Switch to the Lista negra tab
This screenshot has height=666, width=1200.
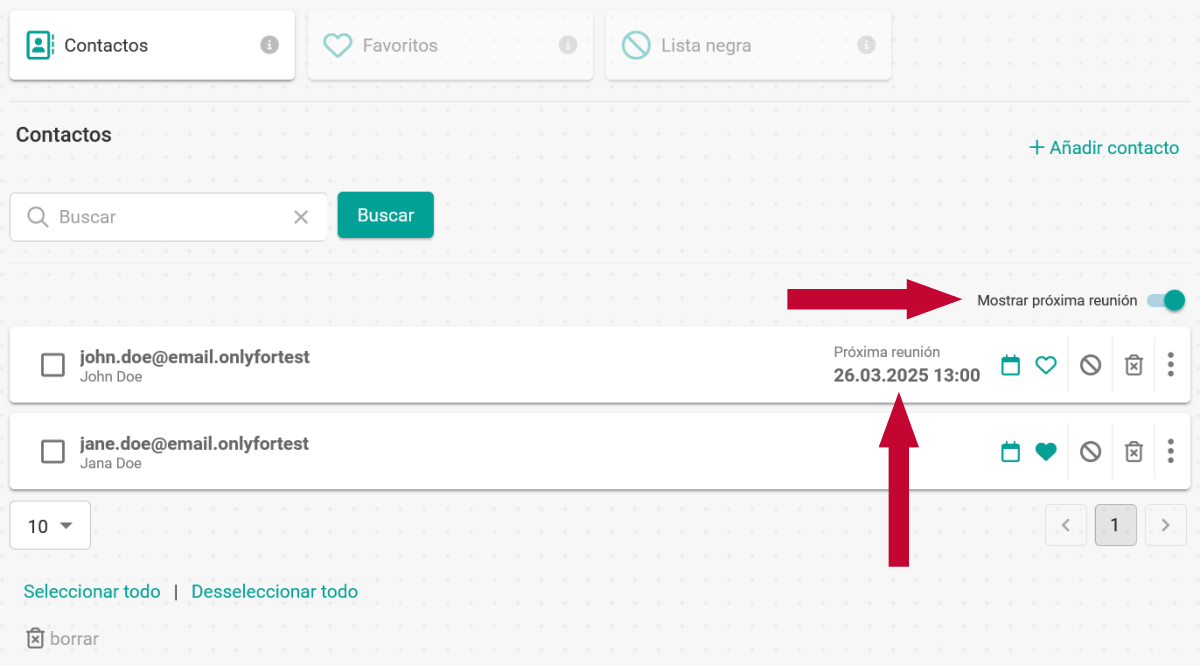click(748, 45)
